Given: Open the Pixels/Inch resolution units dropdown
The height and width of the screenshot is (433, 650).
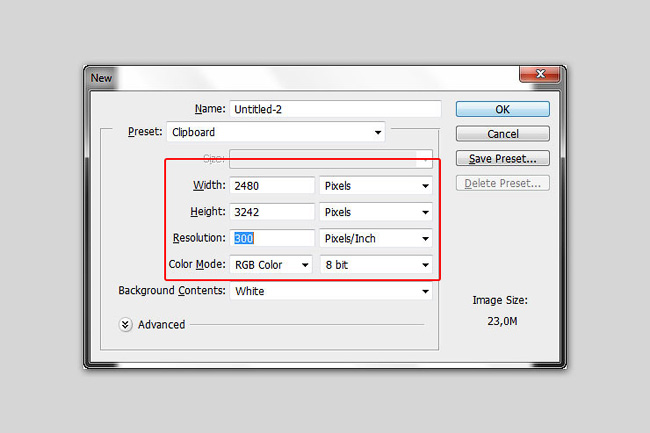Looking at the screenshot, I should point(376,238).
